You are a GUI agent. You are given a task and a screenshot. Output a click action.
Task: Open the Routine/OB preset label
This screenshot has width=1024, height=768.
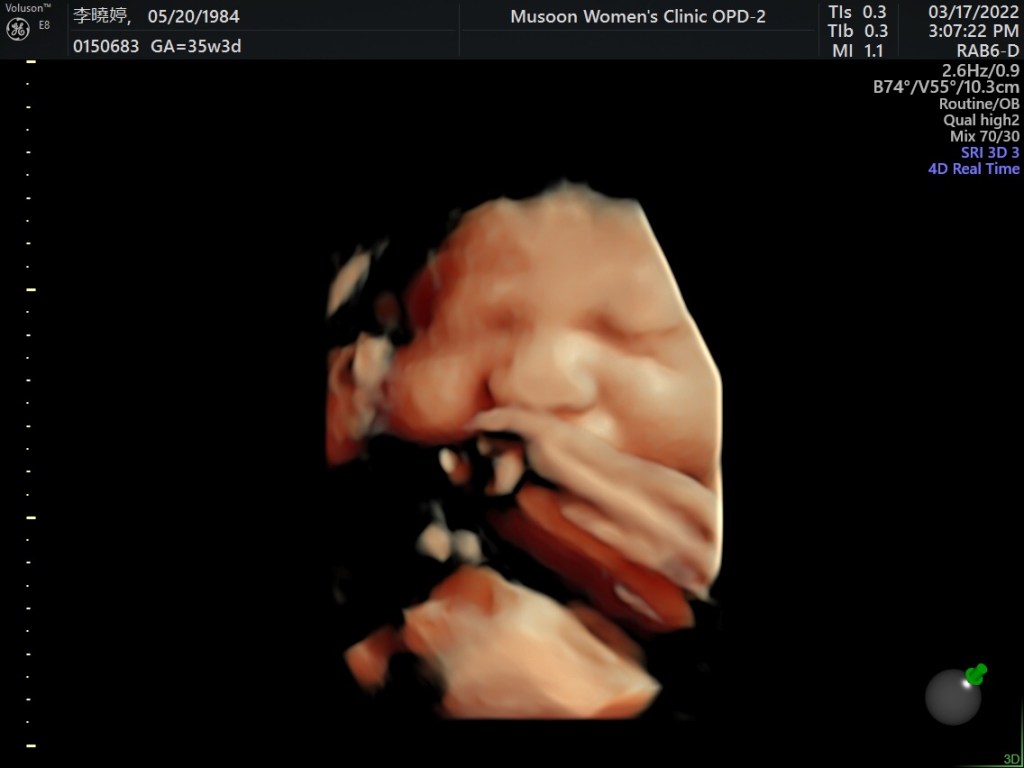coord(978,104)
